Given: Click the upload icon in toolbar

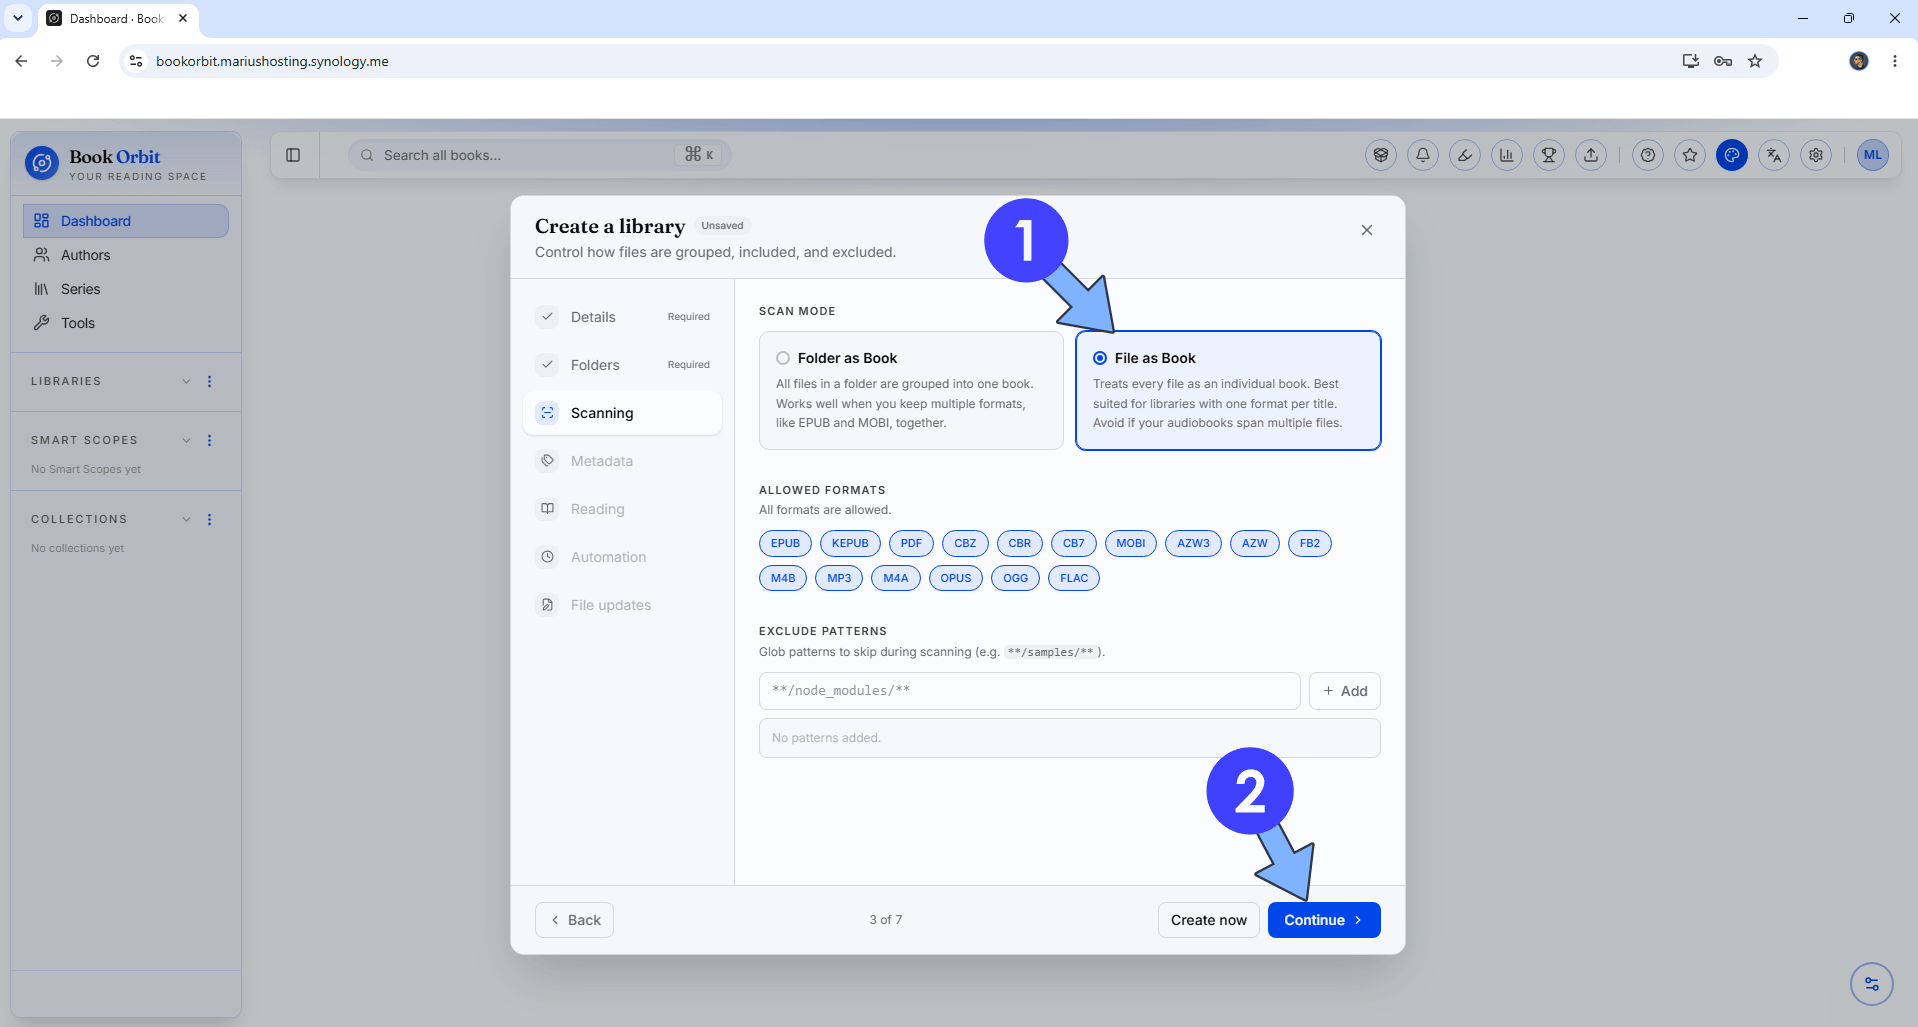Looking at the screenshot, I should pyautogui.click(x=1591, y=155).
